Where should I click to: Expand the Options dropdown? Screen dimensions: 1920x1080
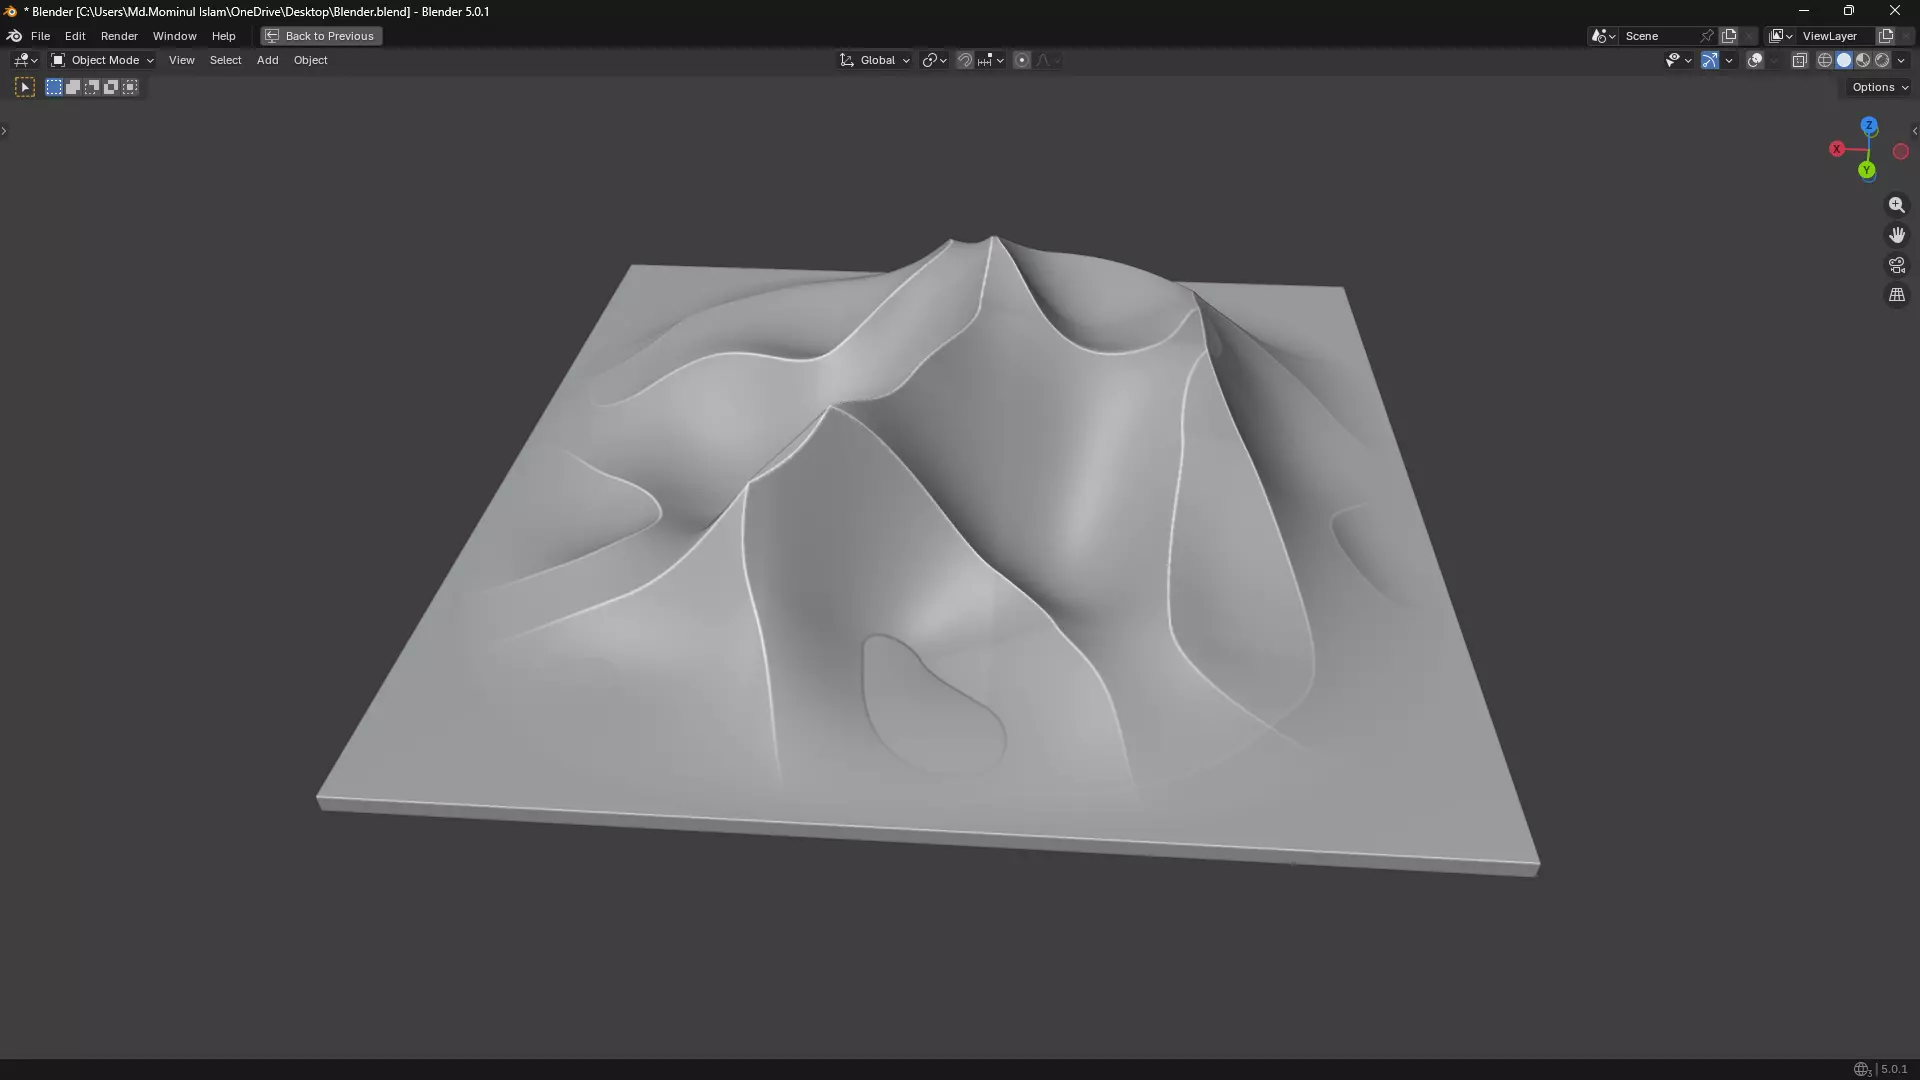(x=1880, y=87)
